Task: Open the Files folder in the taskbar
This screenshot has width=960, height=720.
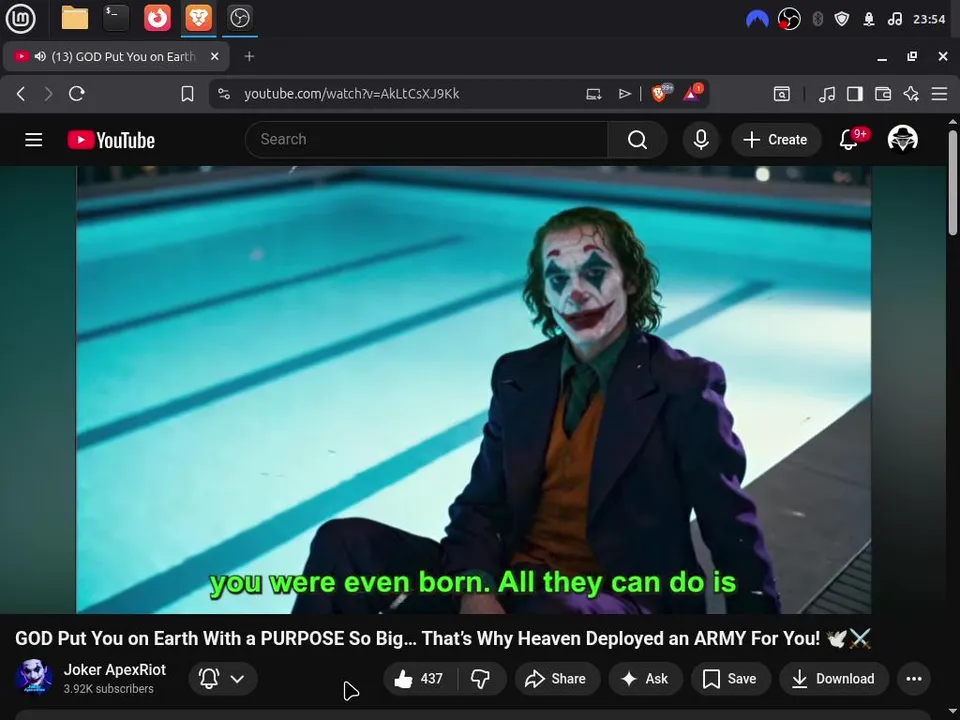Action: point(75,18)
